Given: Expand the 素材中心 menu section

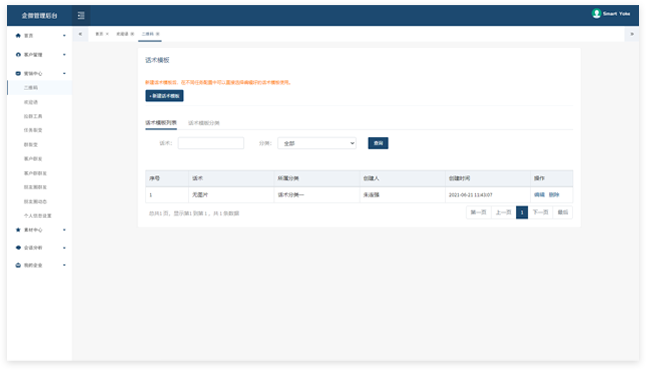Looking at the screenshot, I should [64, 230].
